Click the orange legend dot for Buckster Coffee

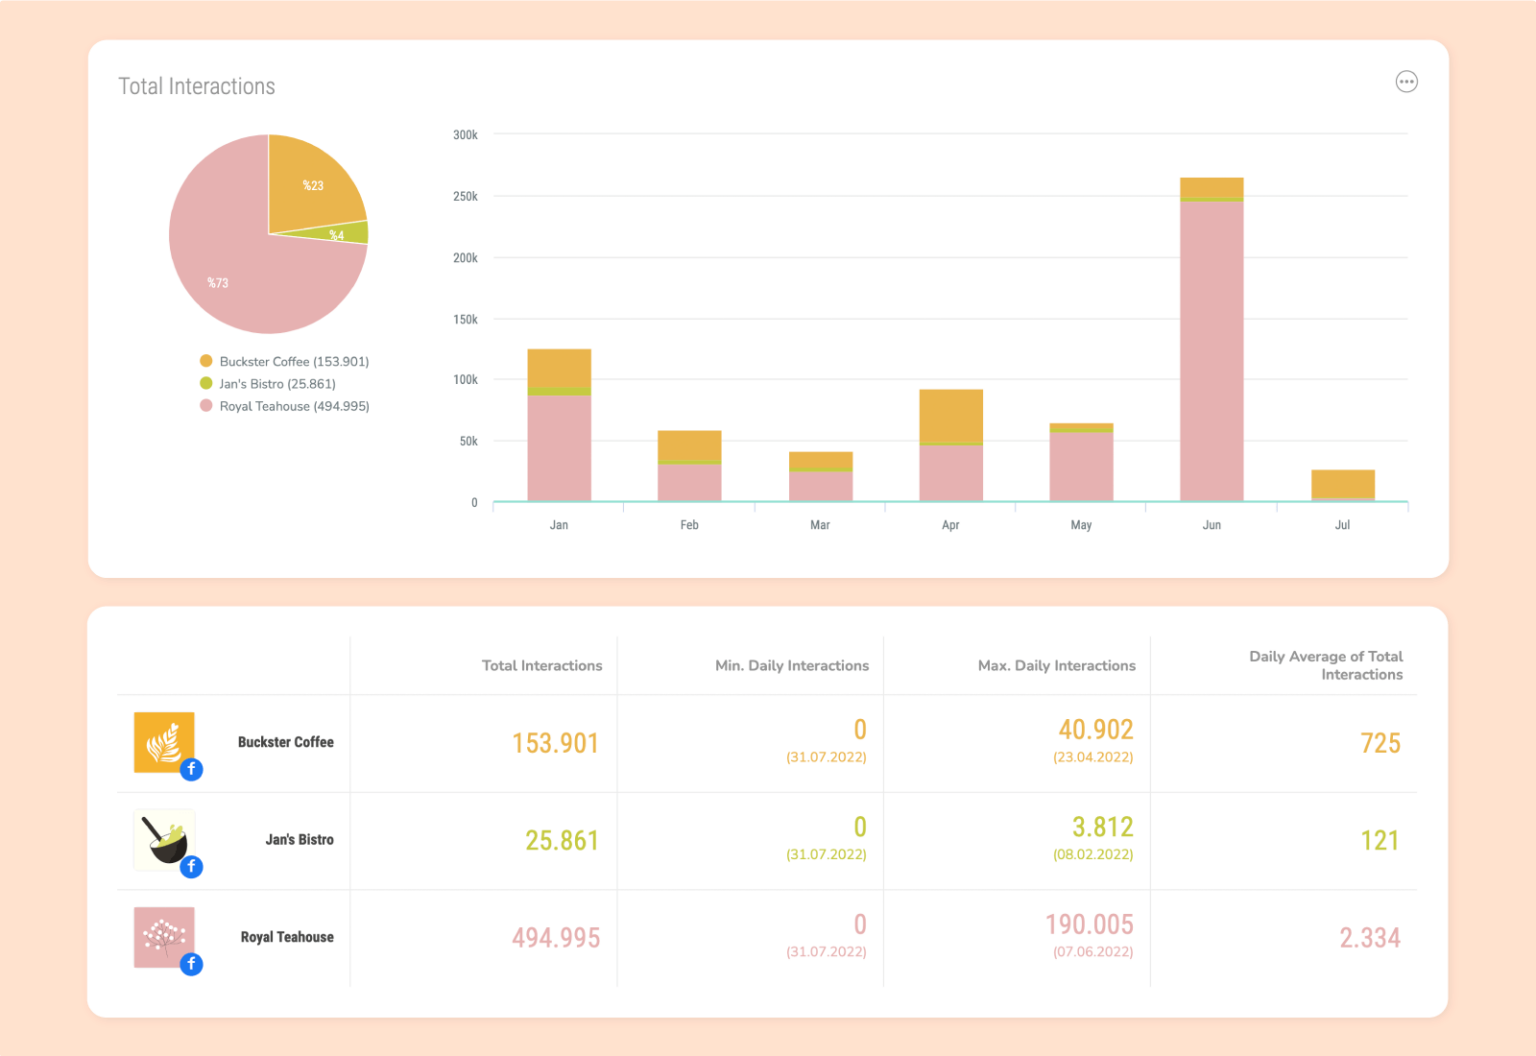coord(205,361)
